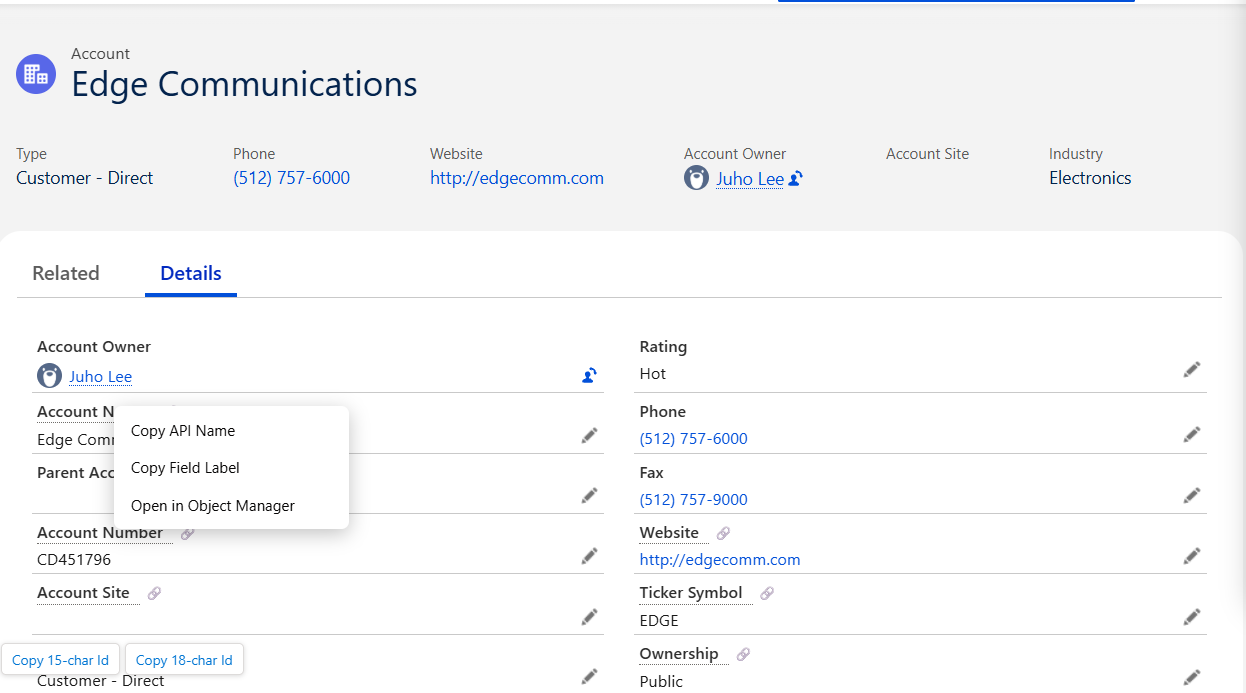The image size is (1246, 693).
Task: Select Open in Object Manager
Action: tap(231, 505)
